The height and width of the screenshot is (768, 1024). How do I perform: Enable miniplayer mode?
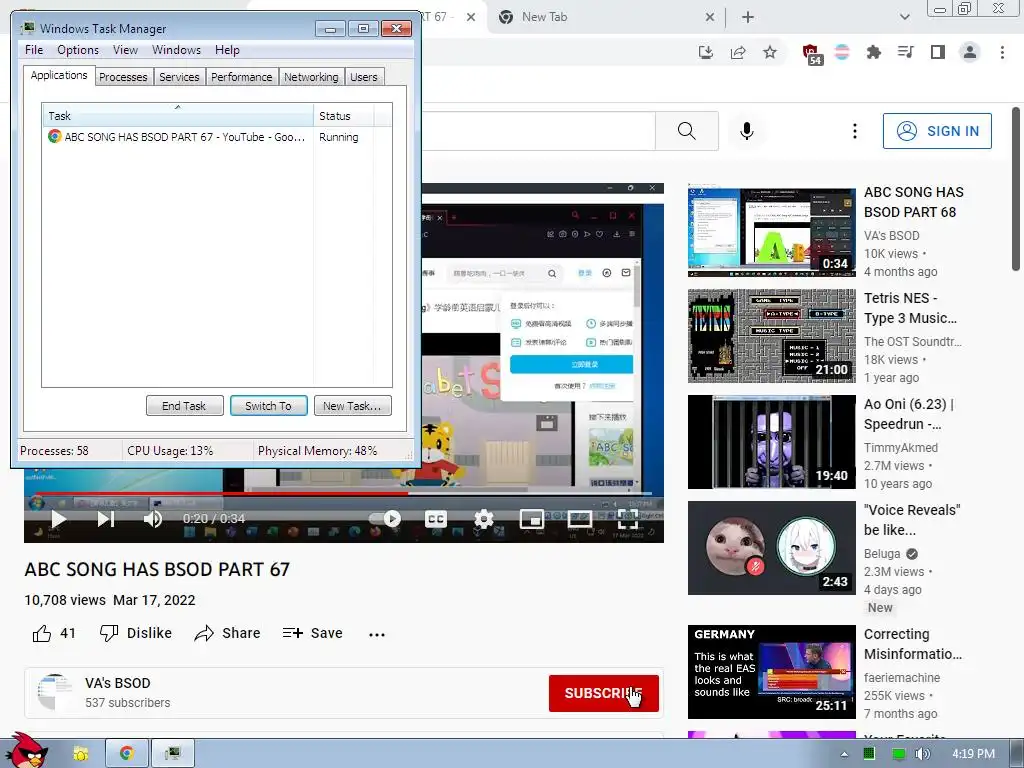coord(532,519)
